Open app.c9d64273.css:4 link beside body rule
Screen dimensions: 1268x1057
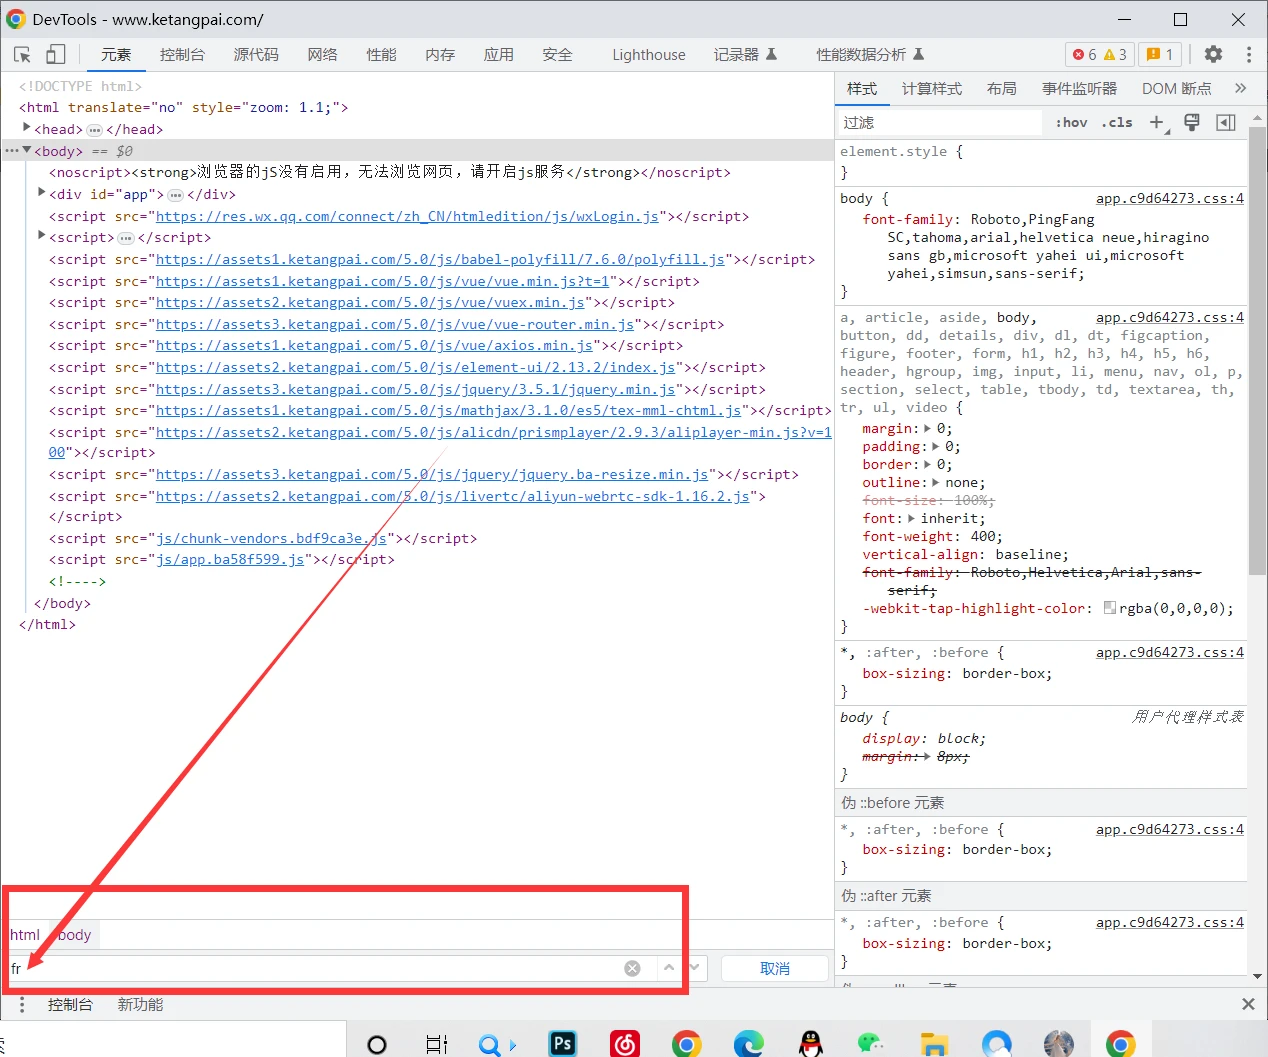pyautogui.click(x=1170, y=198)
